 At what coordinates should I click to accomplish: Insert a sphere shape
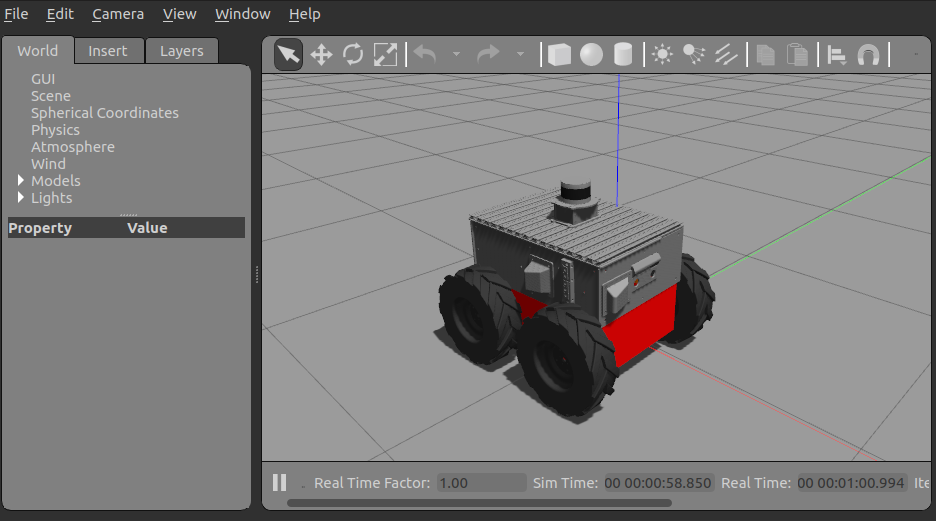point(591,54)
